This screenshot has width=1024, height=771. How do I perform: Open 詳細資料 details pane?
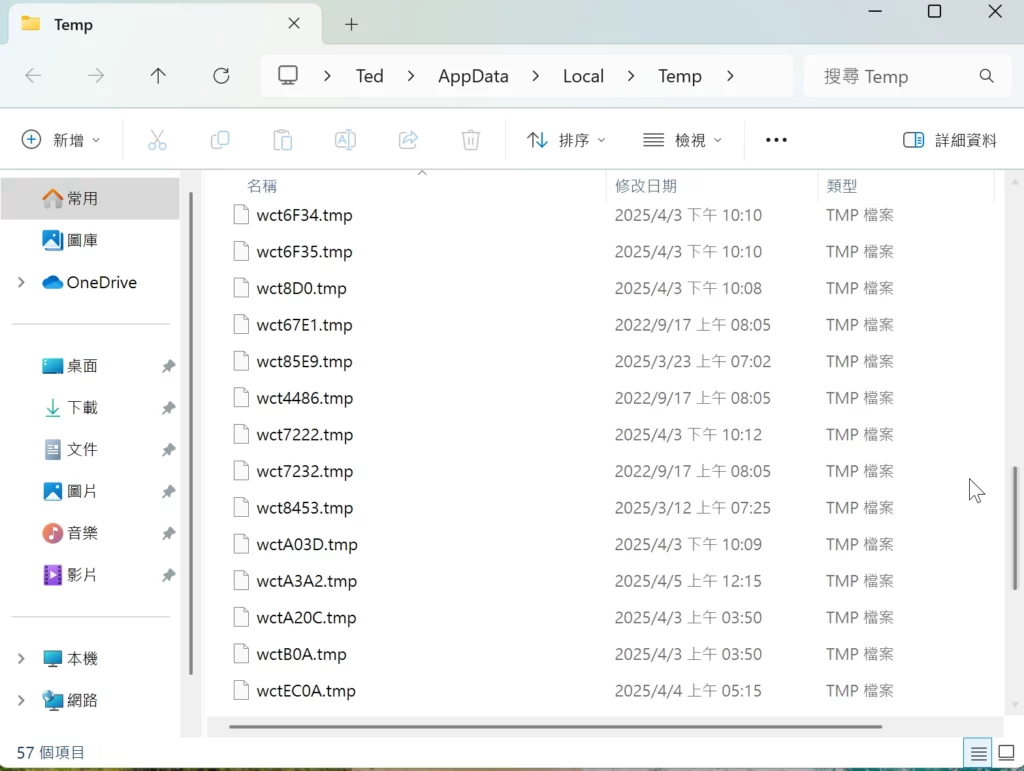point(948,139)
